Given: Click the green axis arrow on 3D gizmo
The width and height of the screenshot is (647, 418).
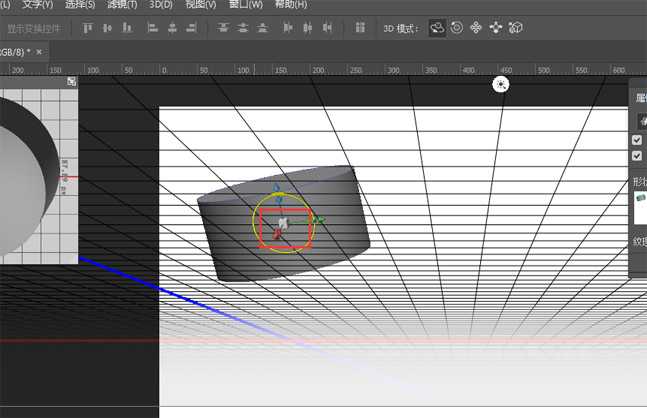Looking at the screenshot, I should pos(319,219).
